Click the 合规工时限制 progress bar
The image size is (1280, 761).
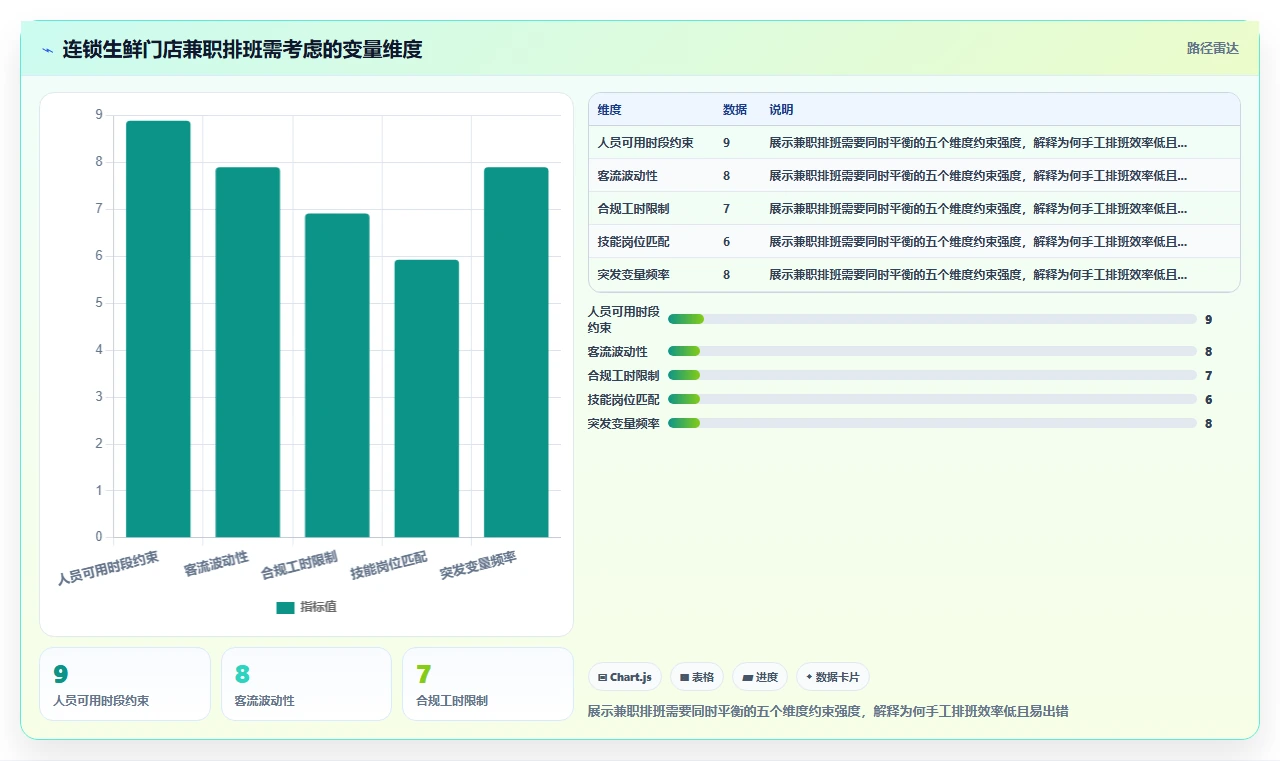tap(932, 375)
